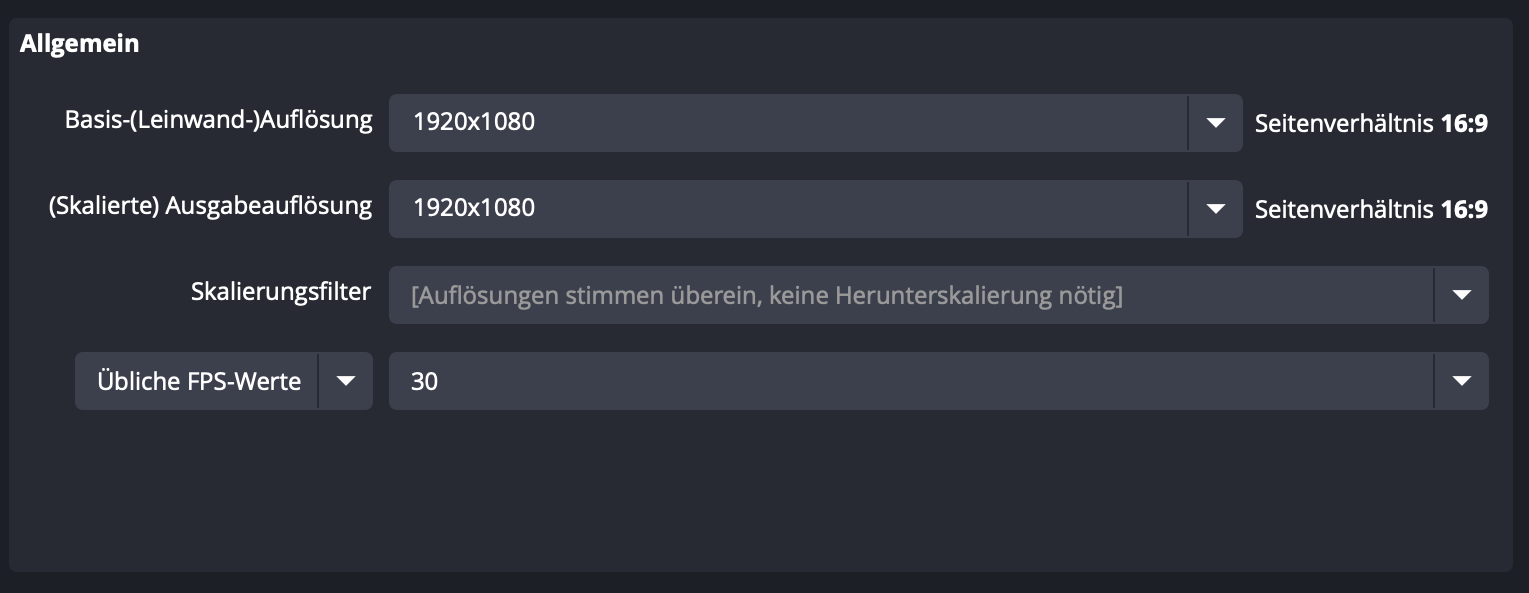Click the Allgemein section heading
Image resolution: width=1529 pixels, height=593 pixels.
[x=79, y=45]
